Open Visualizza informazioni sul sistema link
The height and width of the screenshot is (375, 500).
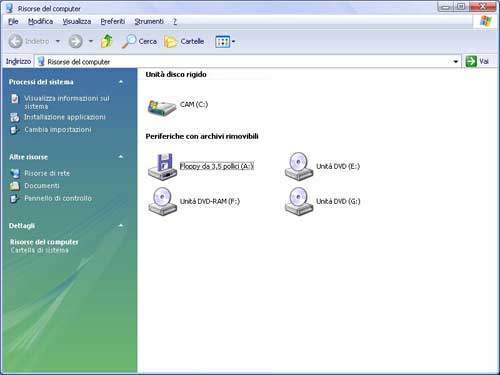(67, 102)
